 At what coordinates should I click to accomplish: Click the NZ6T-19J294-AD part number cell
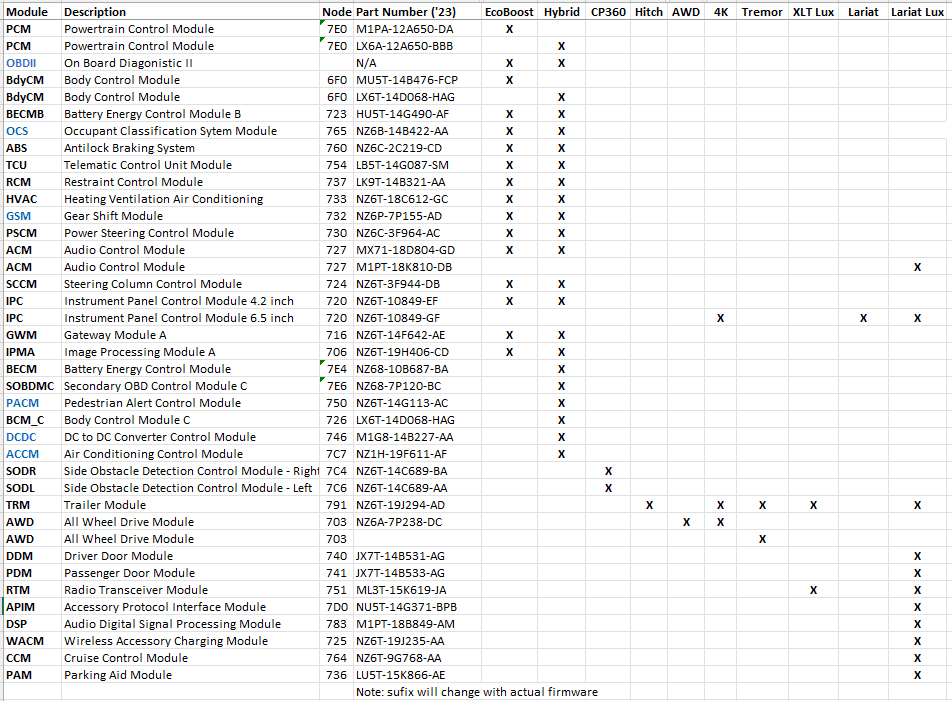click(400, 505)
